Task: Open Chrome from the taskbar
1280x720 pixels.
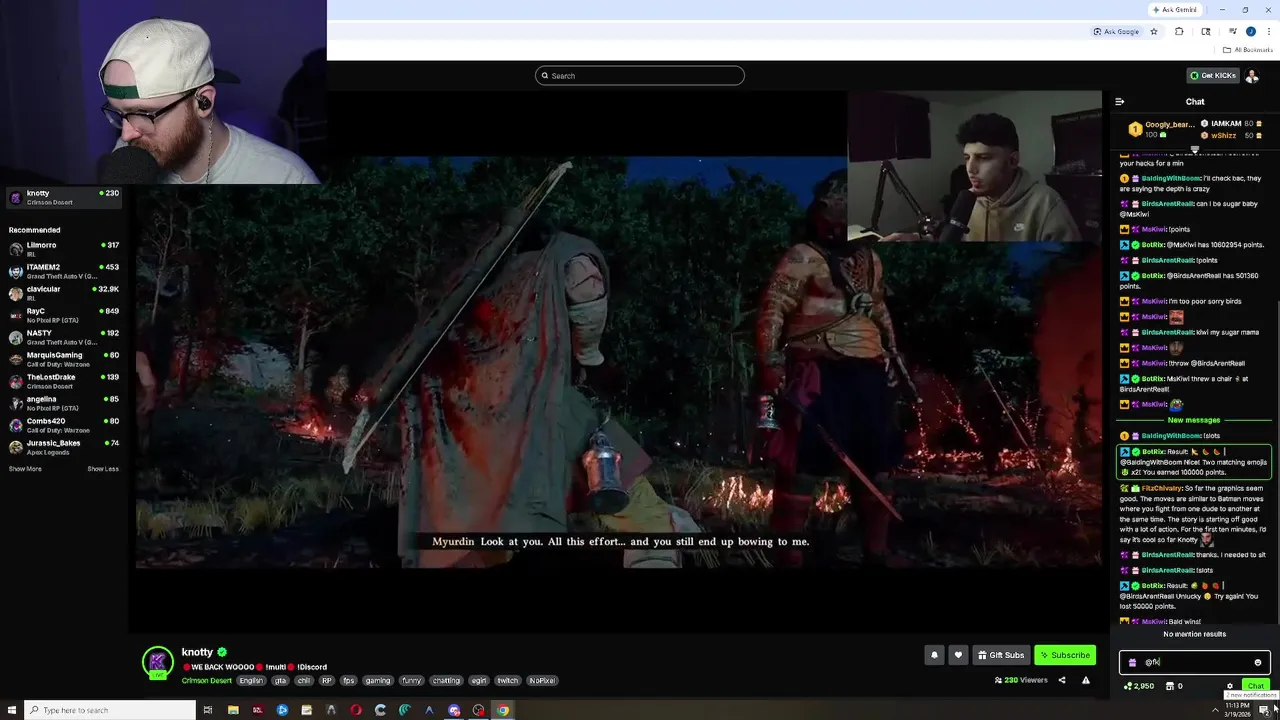Action: pyautogui.click(x=503, y=710)
